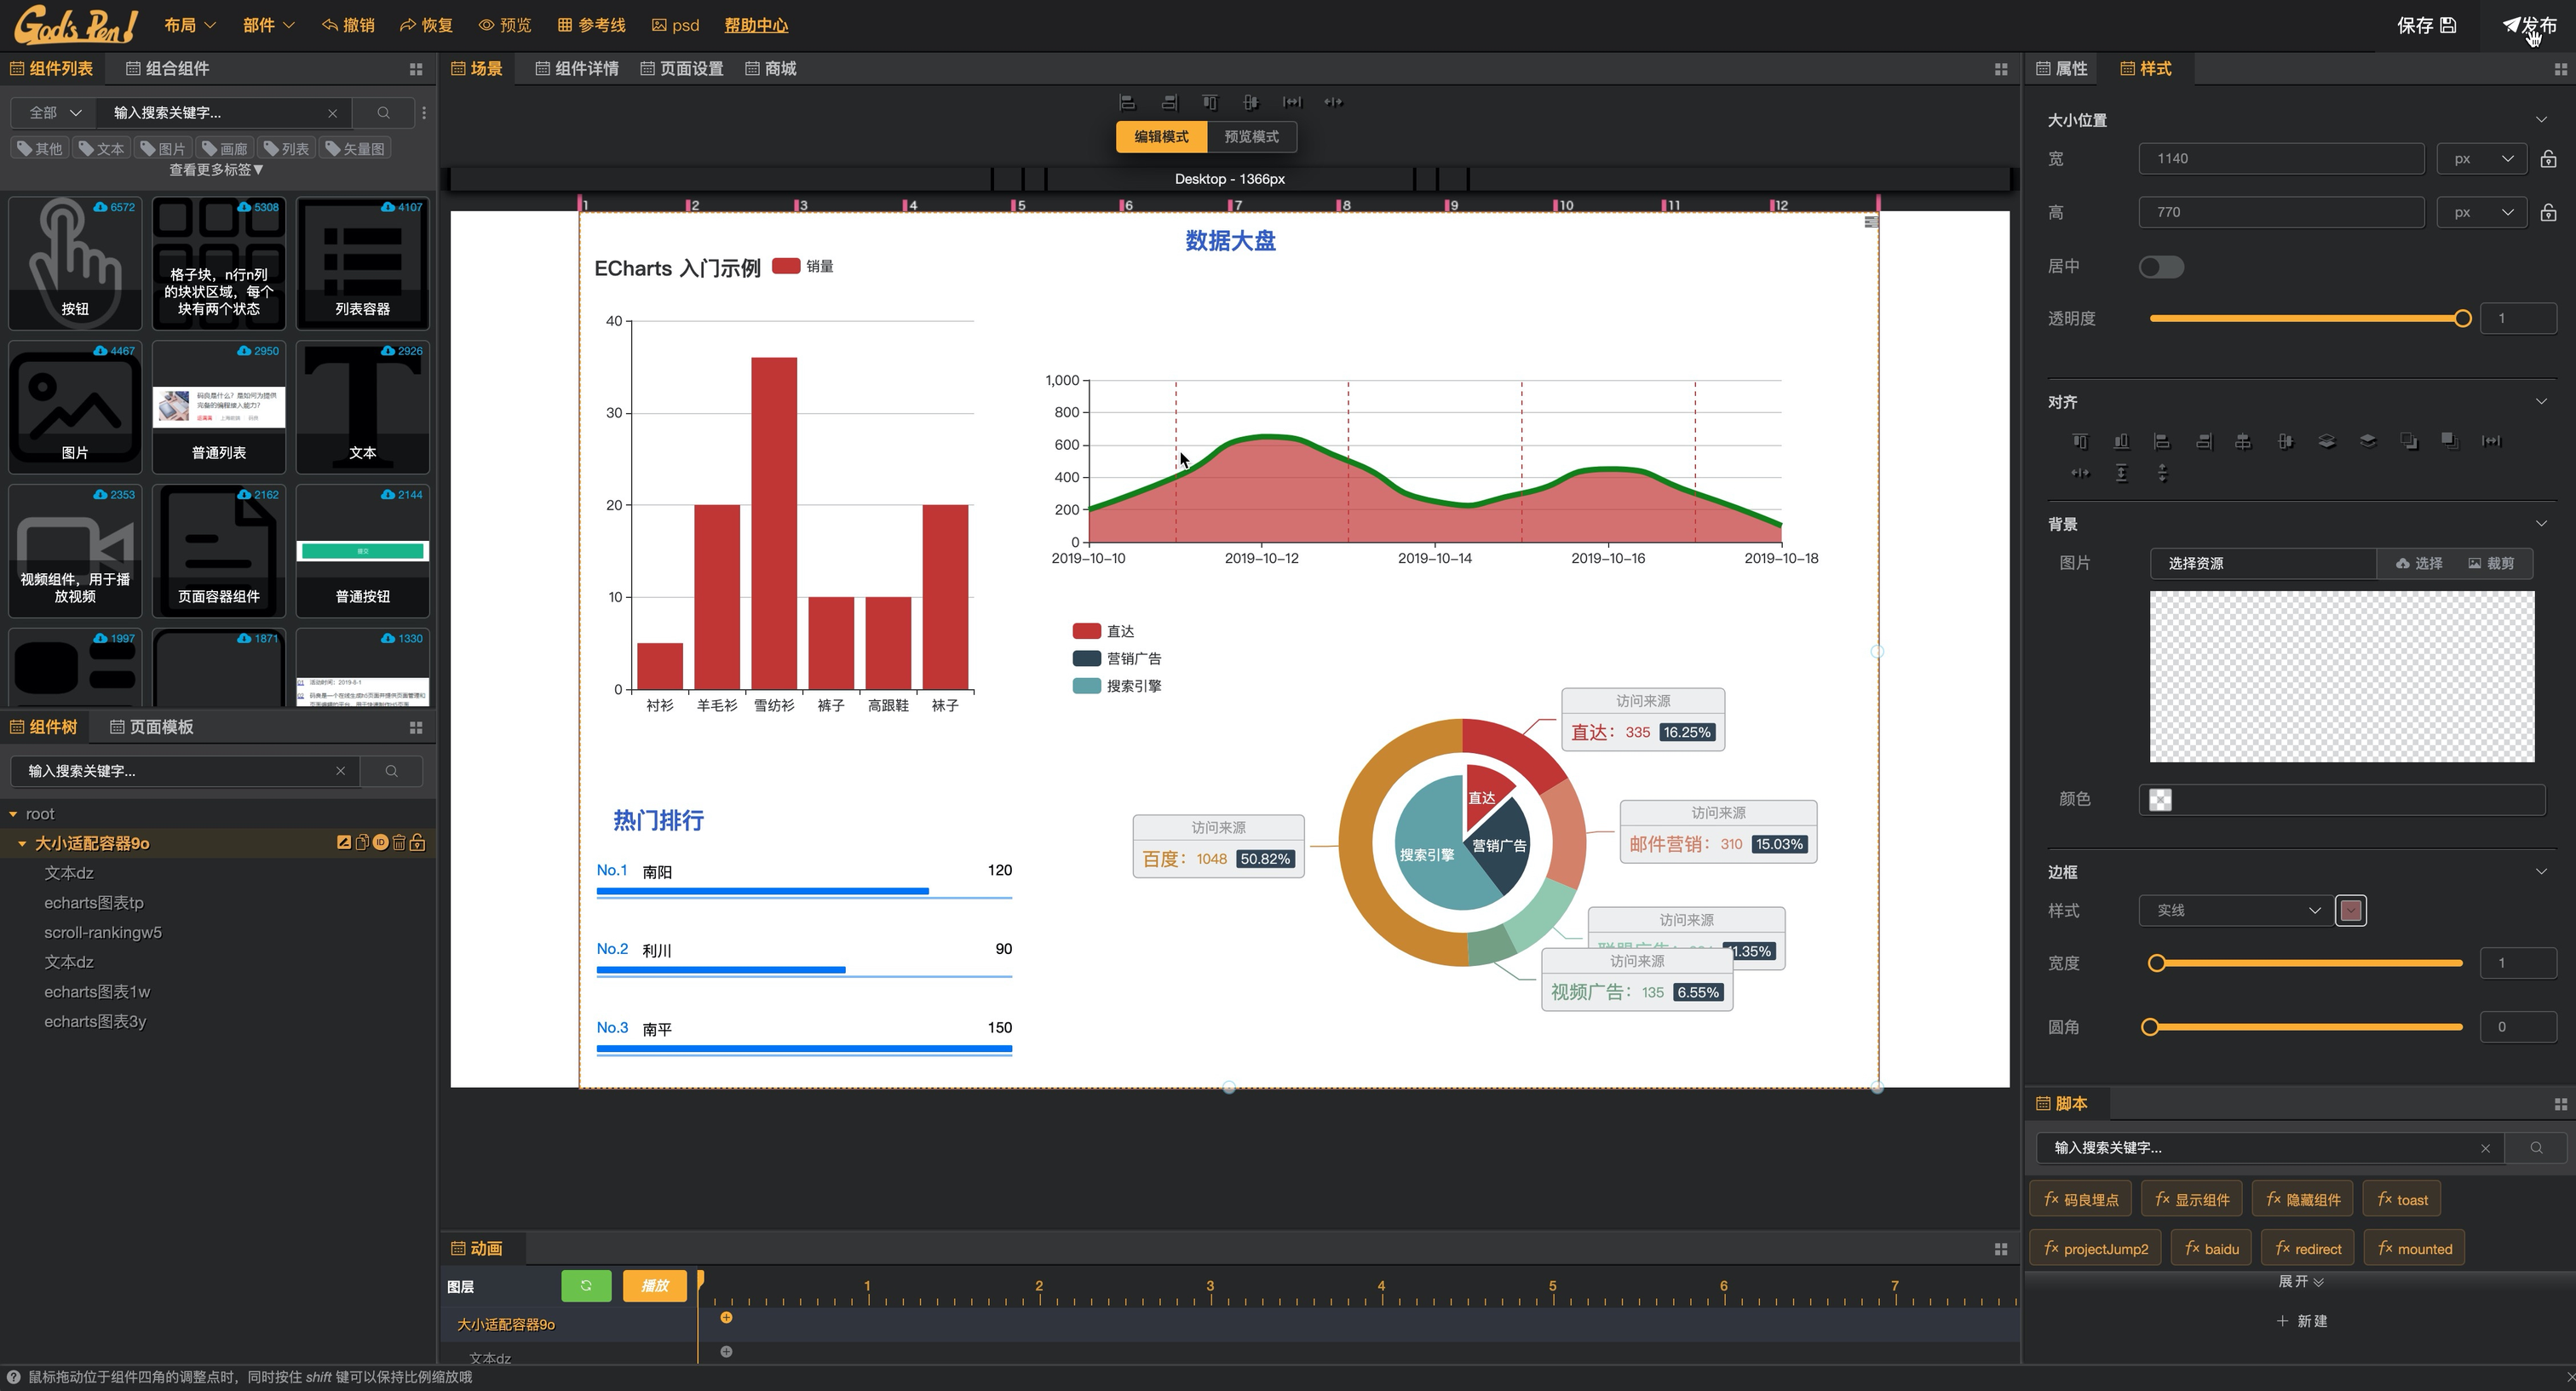2576x1391 pixels.
Task: Toggle lock next to 宽 width unit
Action: pyautogui.click(x=2548, y=159)
